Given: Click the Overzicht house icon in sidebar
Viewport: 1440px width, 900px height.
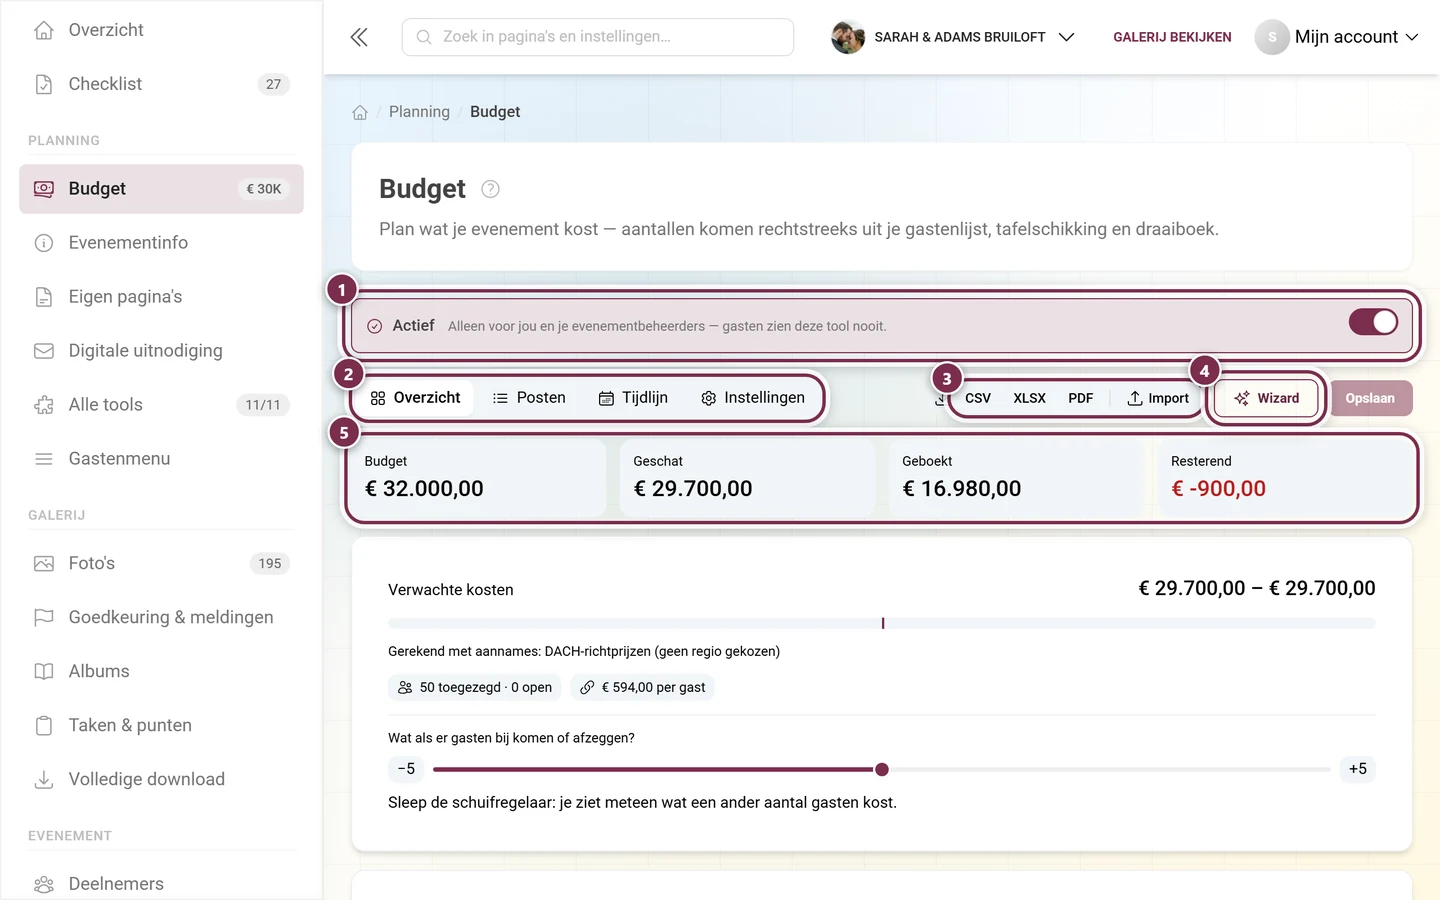Looking at the screenshot, I should (x=44, y=30).
